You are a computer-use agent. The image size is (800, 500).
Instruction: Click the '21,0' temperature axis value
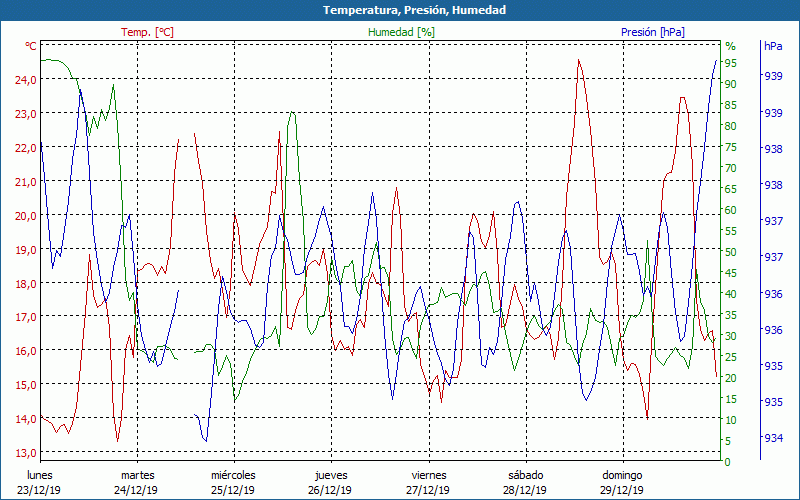pyautogui.click(x=26, y=182)
